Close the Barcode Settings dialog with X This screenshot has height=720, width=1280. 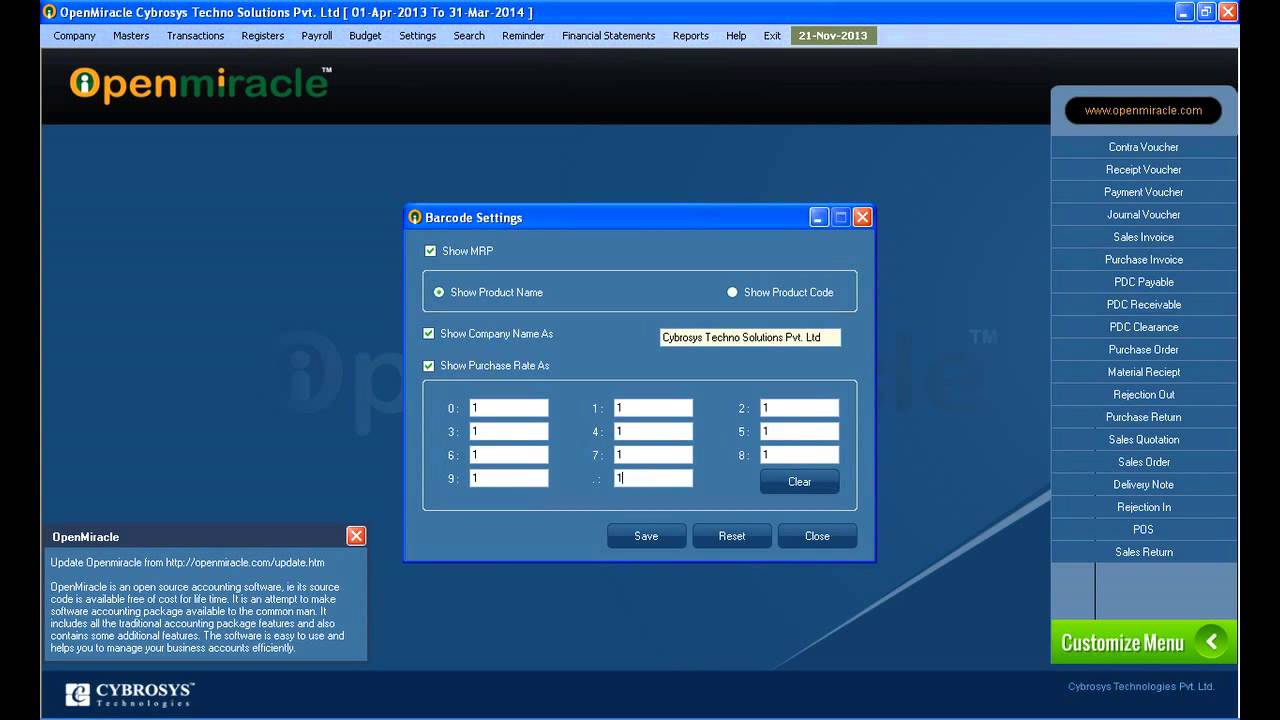pyautogui.click(x=863, y=217)
